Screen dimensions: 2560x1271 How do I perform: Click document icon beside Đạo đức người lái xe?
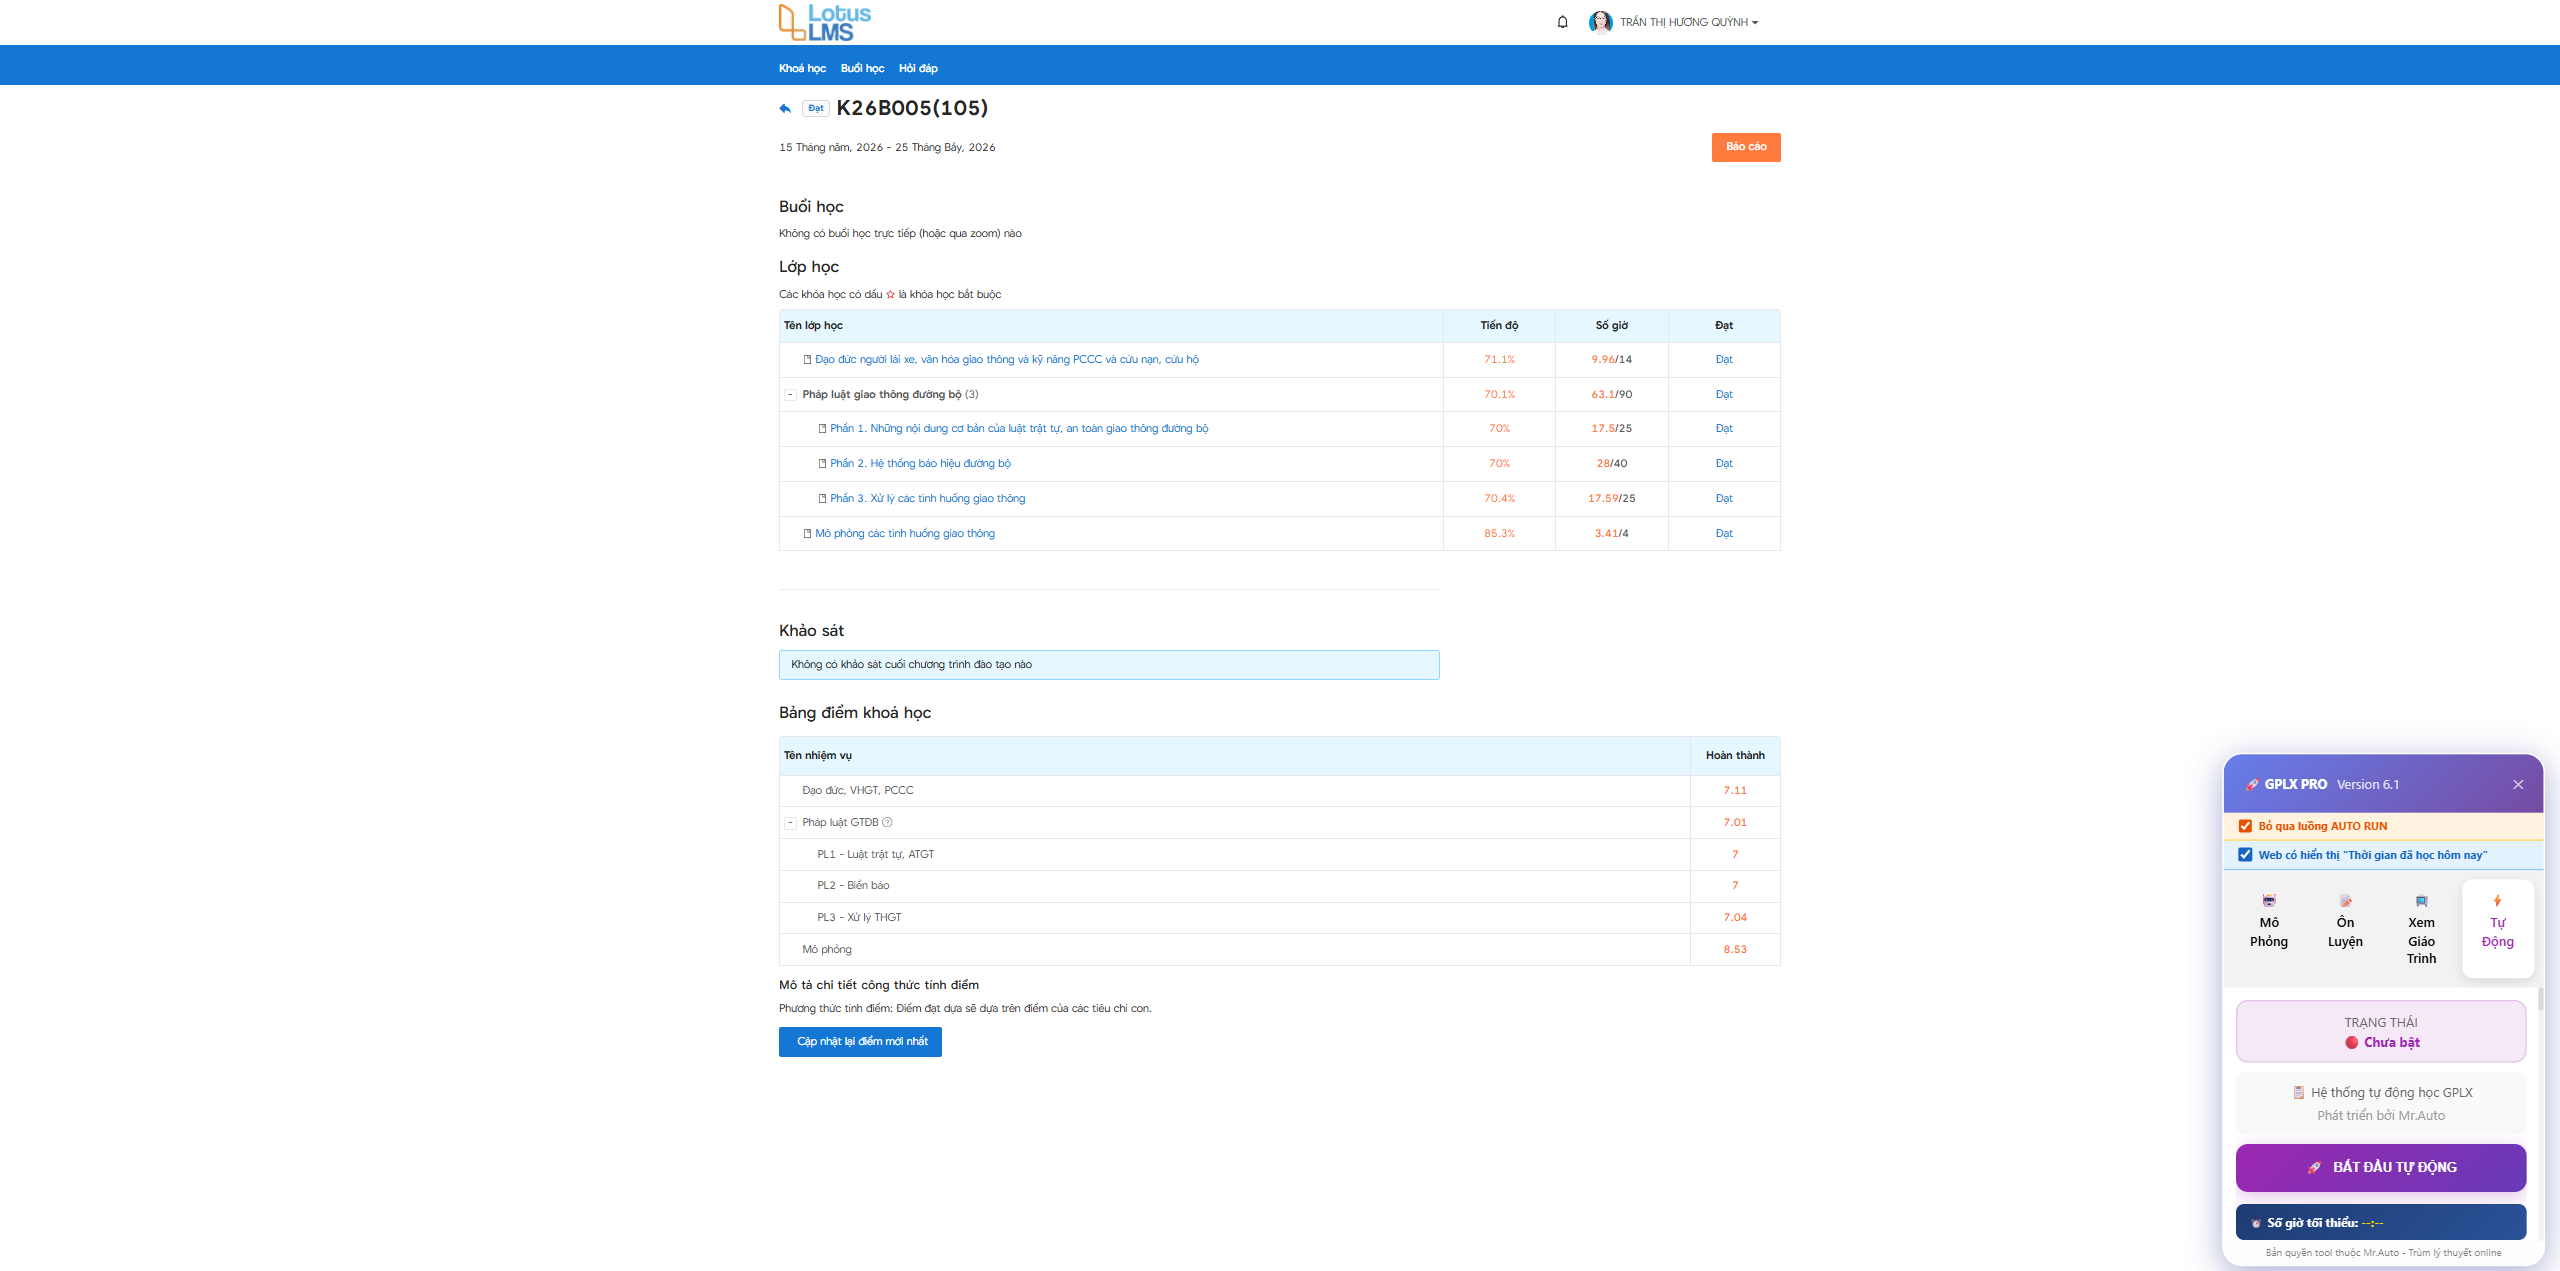point(807,360)
